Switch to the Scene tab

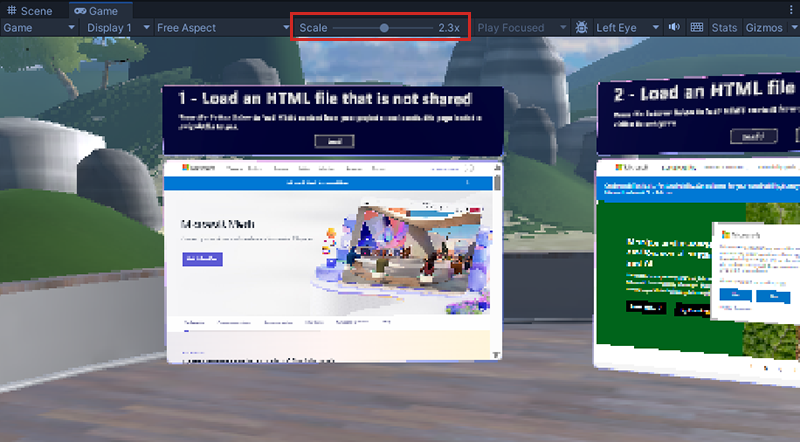30,11
